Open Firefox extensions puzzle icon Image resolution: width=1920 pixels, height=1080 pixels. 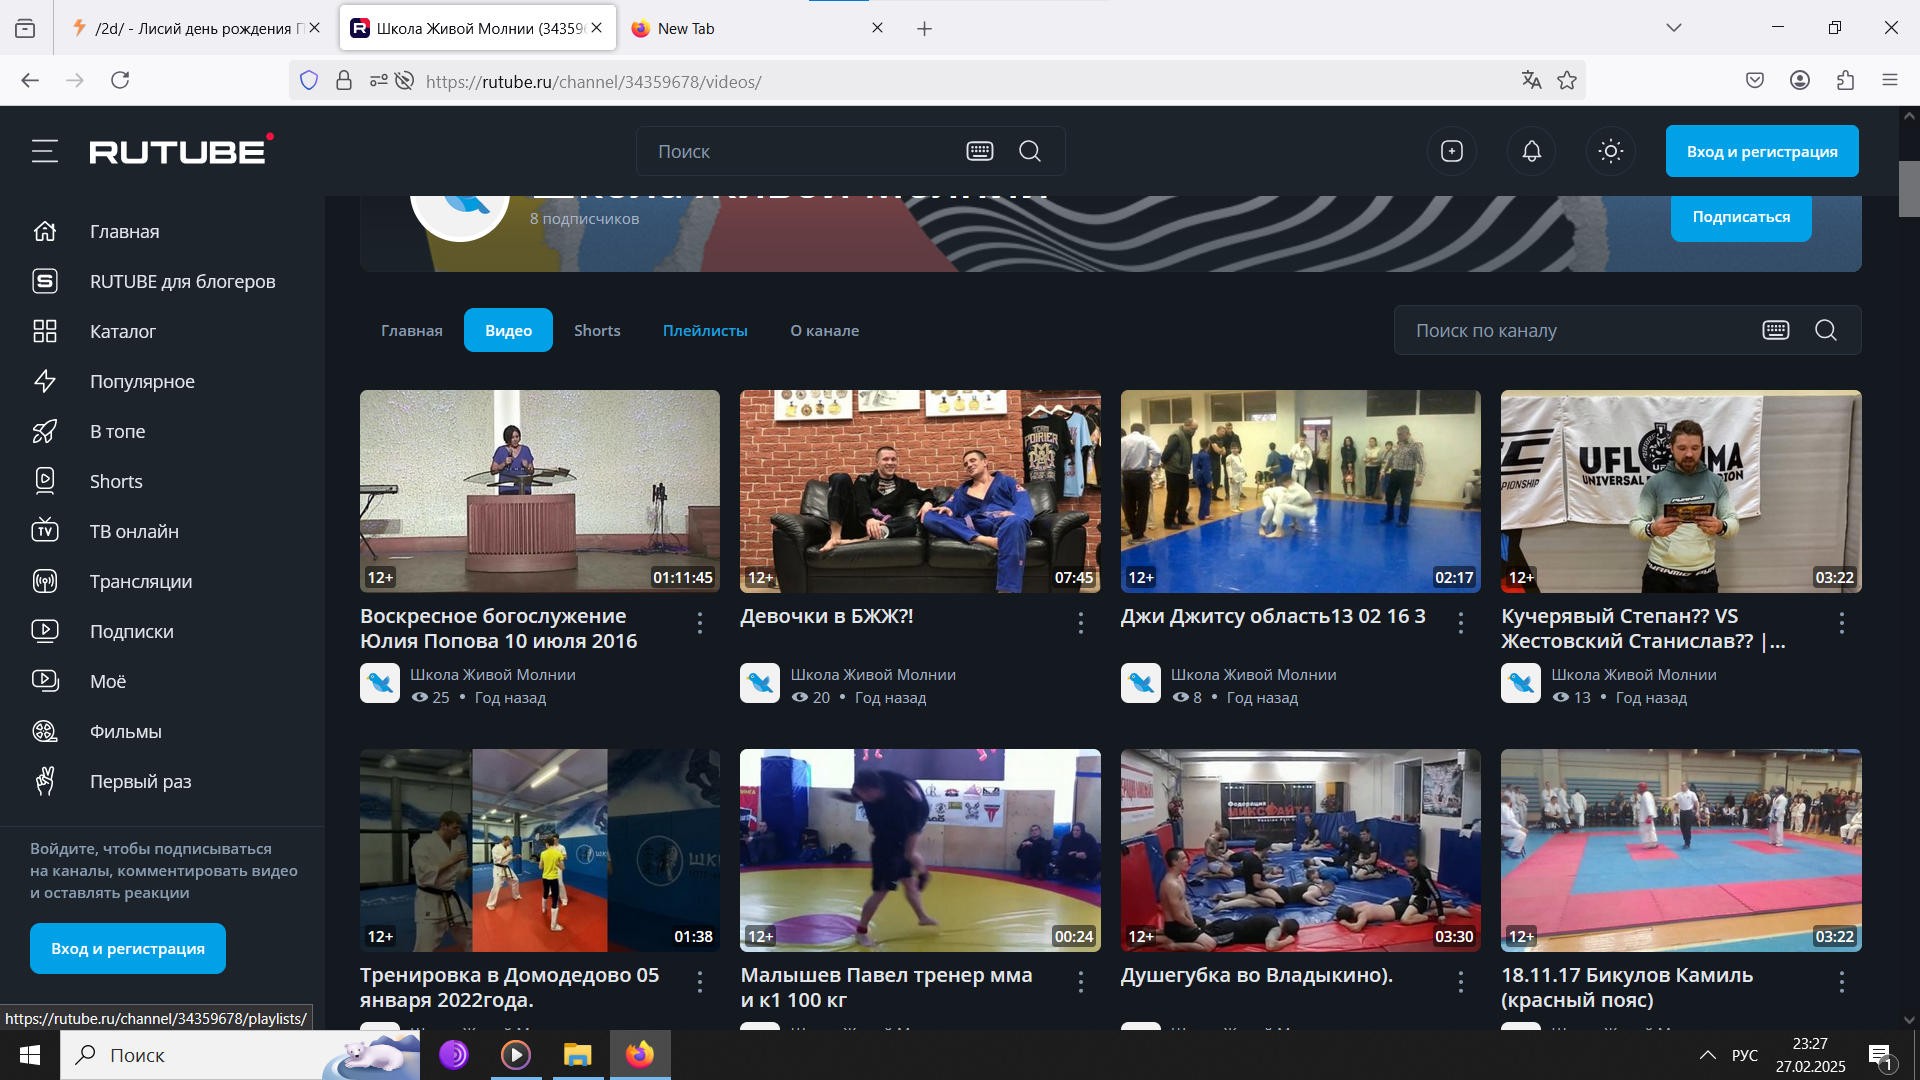tap(1845, 80)
